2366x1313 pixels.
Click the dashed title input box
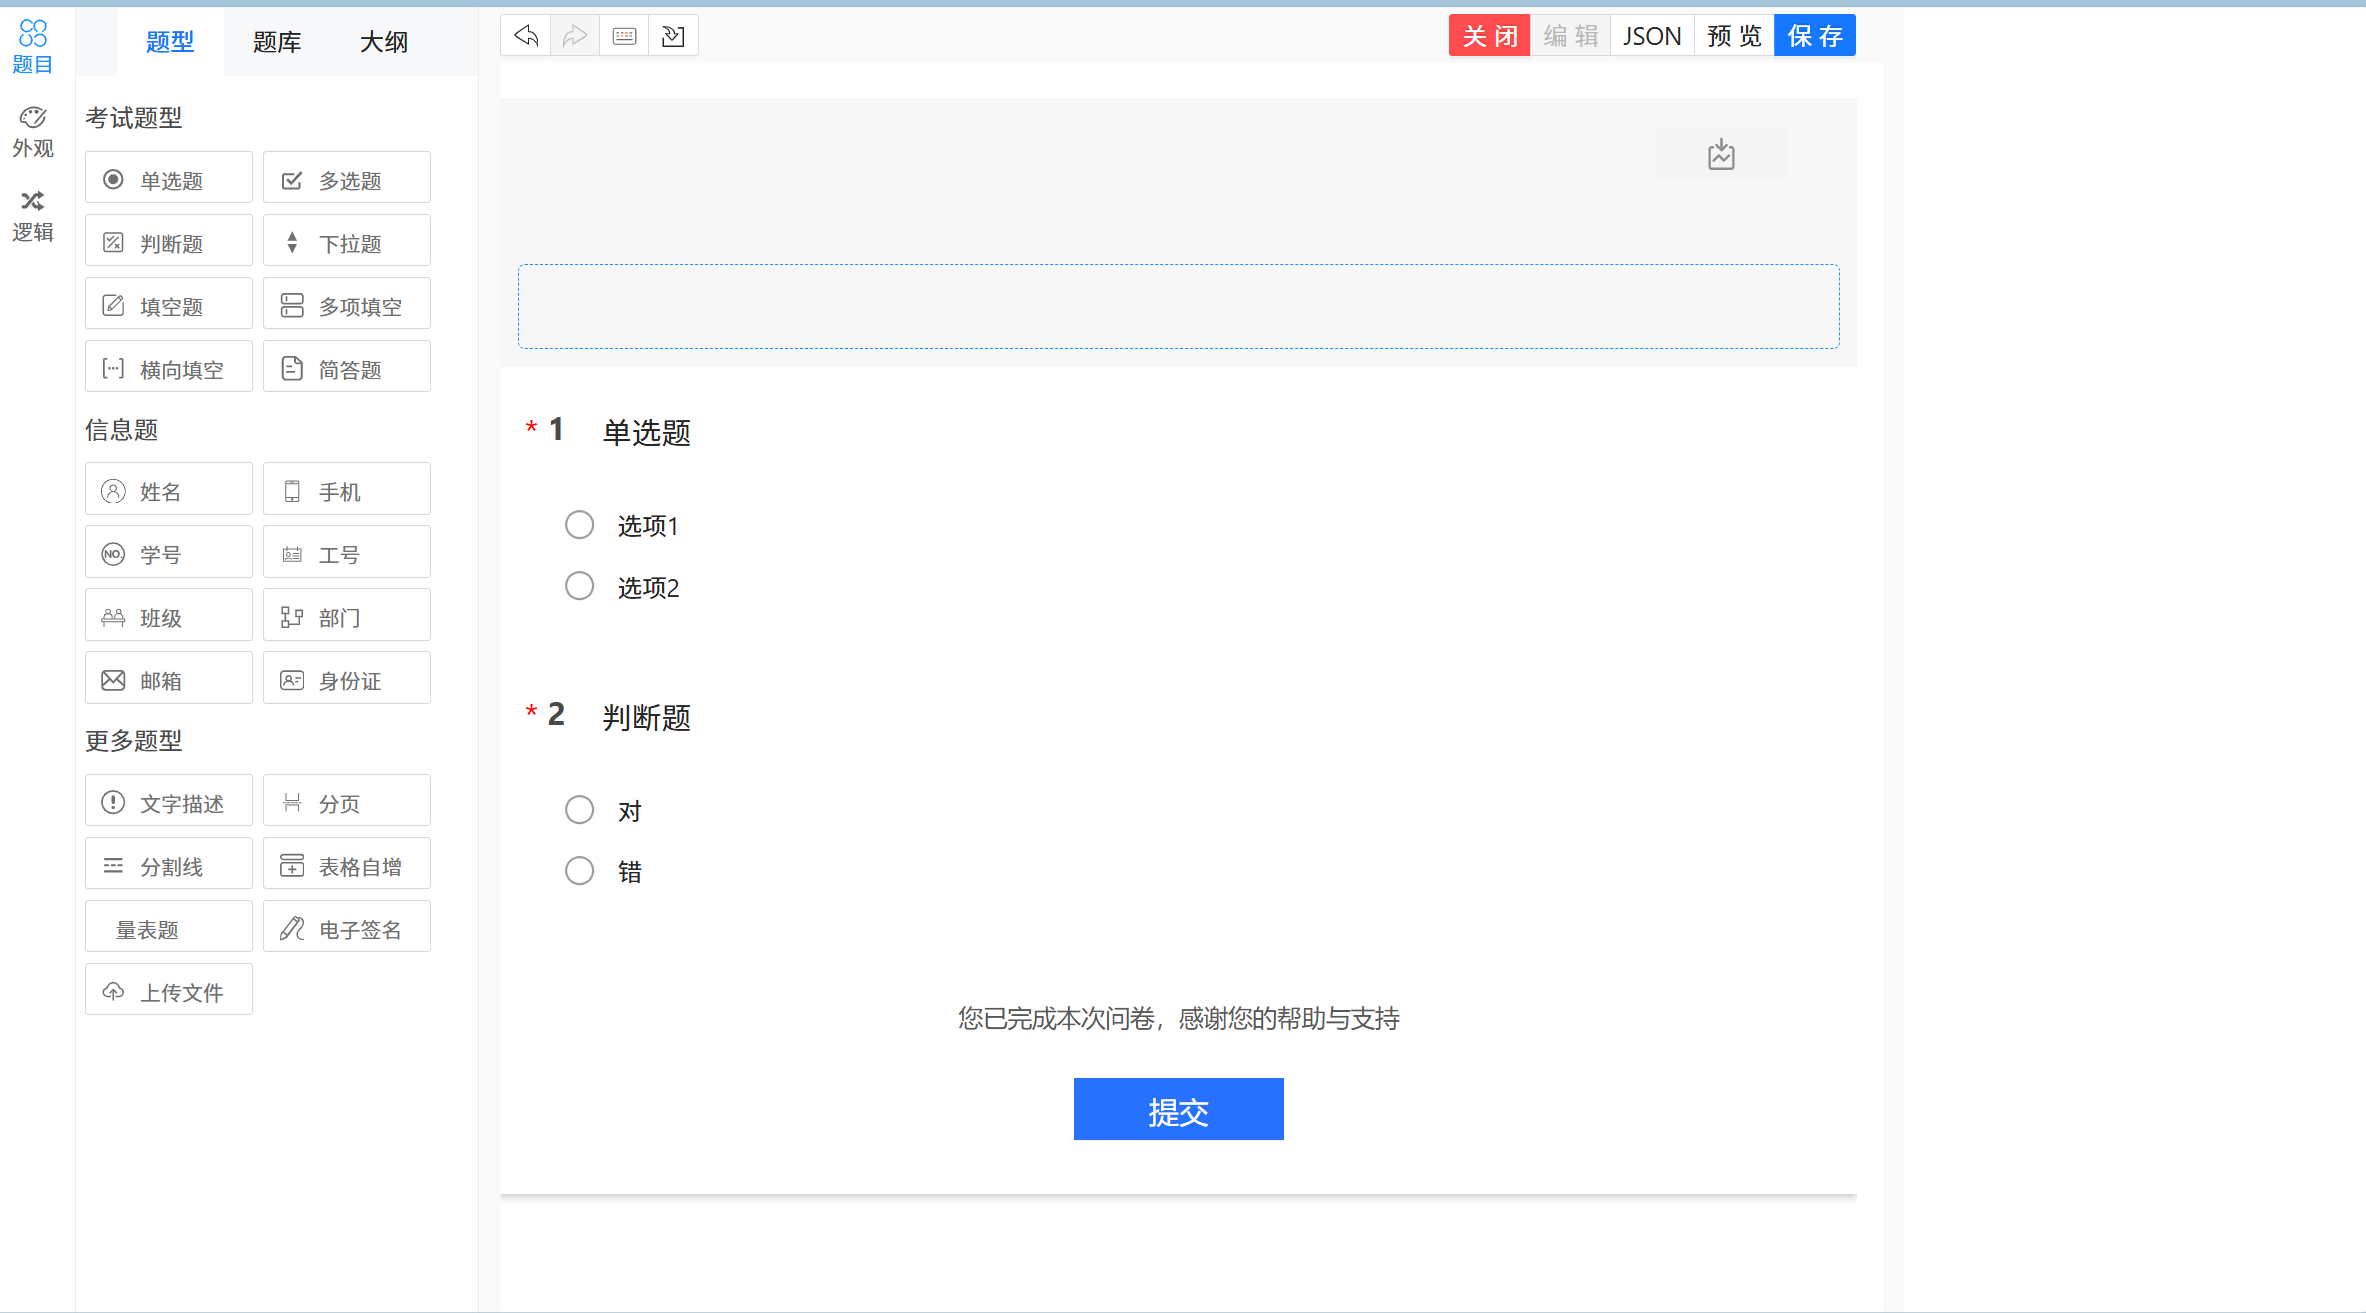(1178, 306)
